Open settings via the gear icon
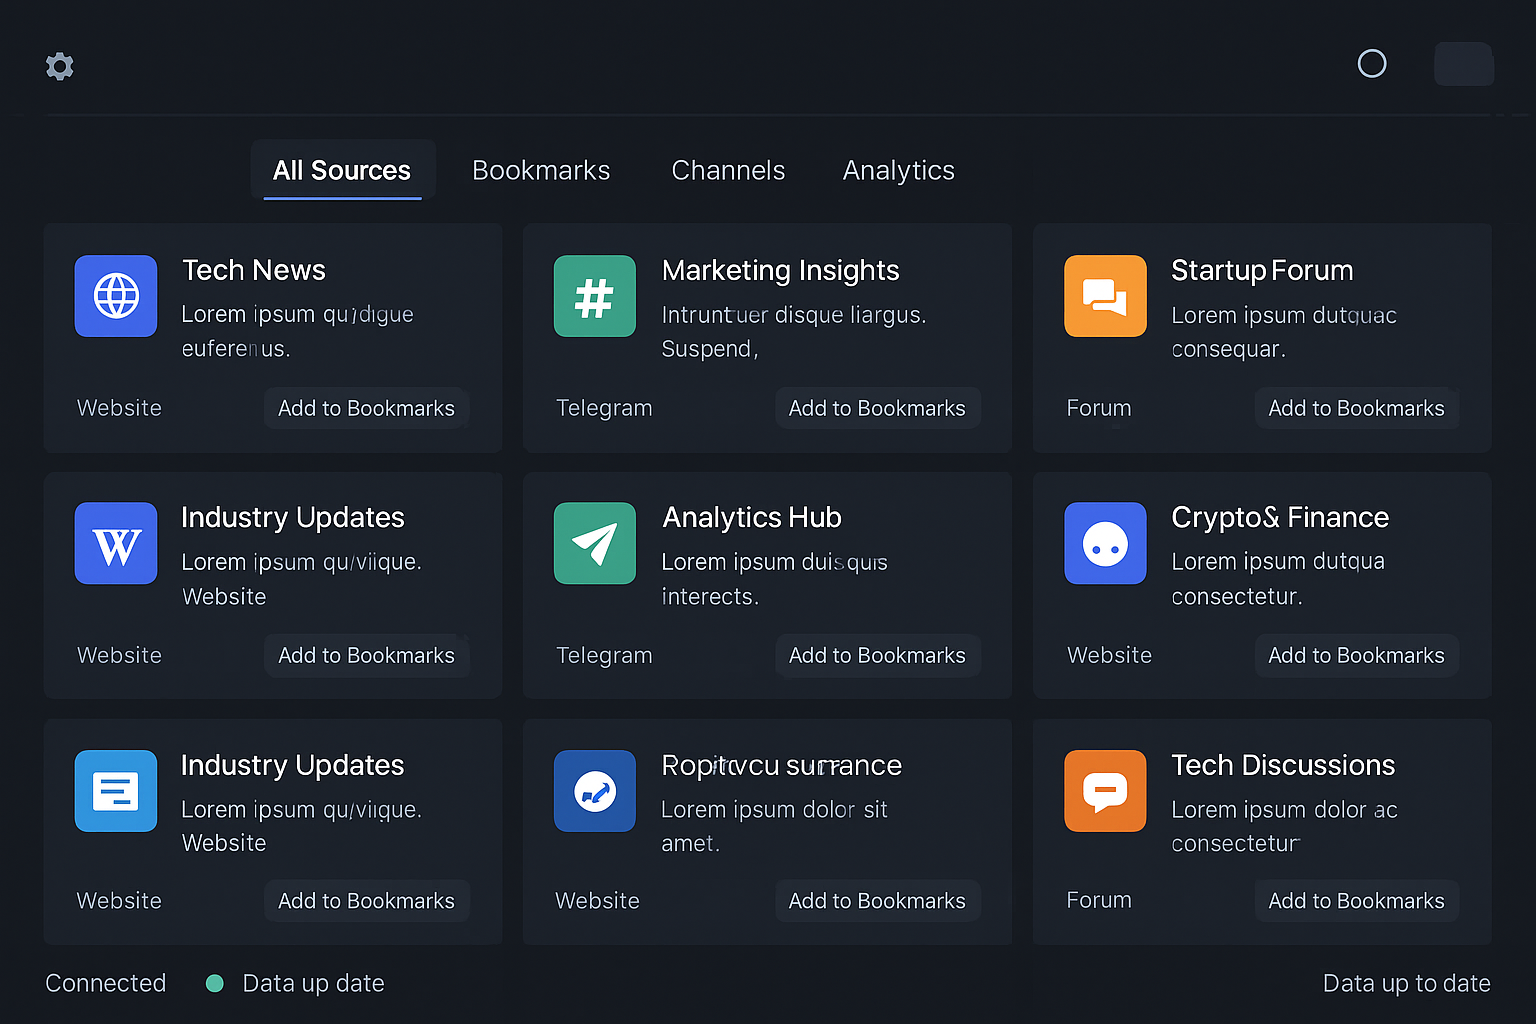Image resolution: width=1536 pixels, height=1024 pixels. pyautogui.click(x=60, y=66)
